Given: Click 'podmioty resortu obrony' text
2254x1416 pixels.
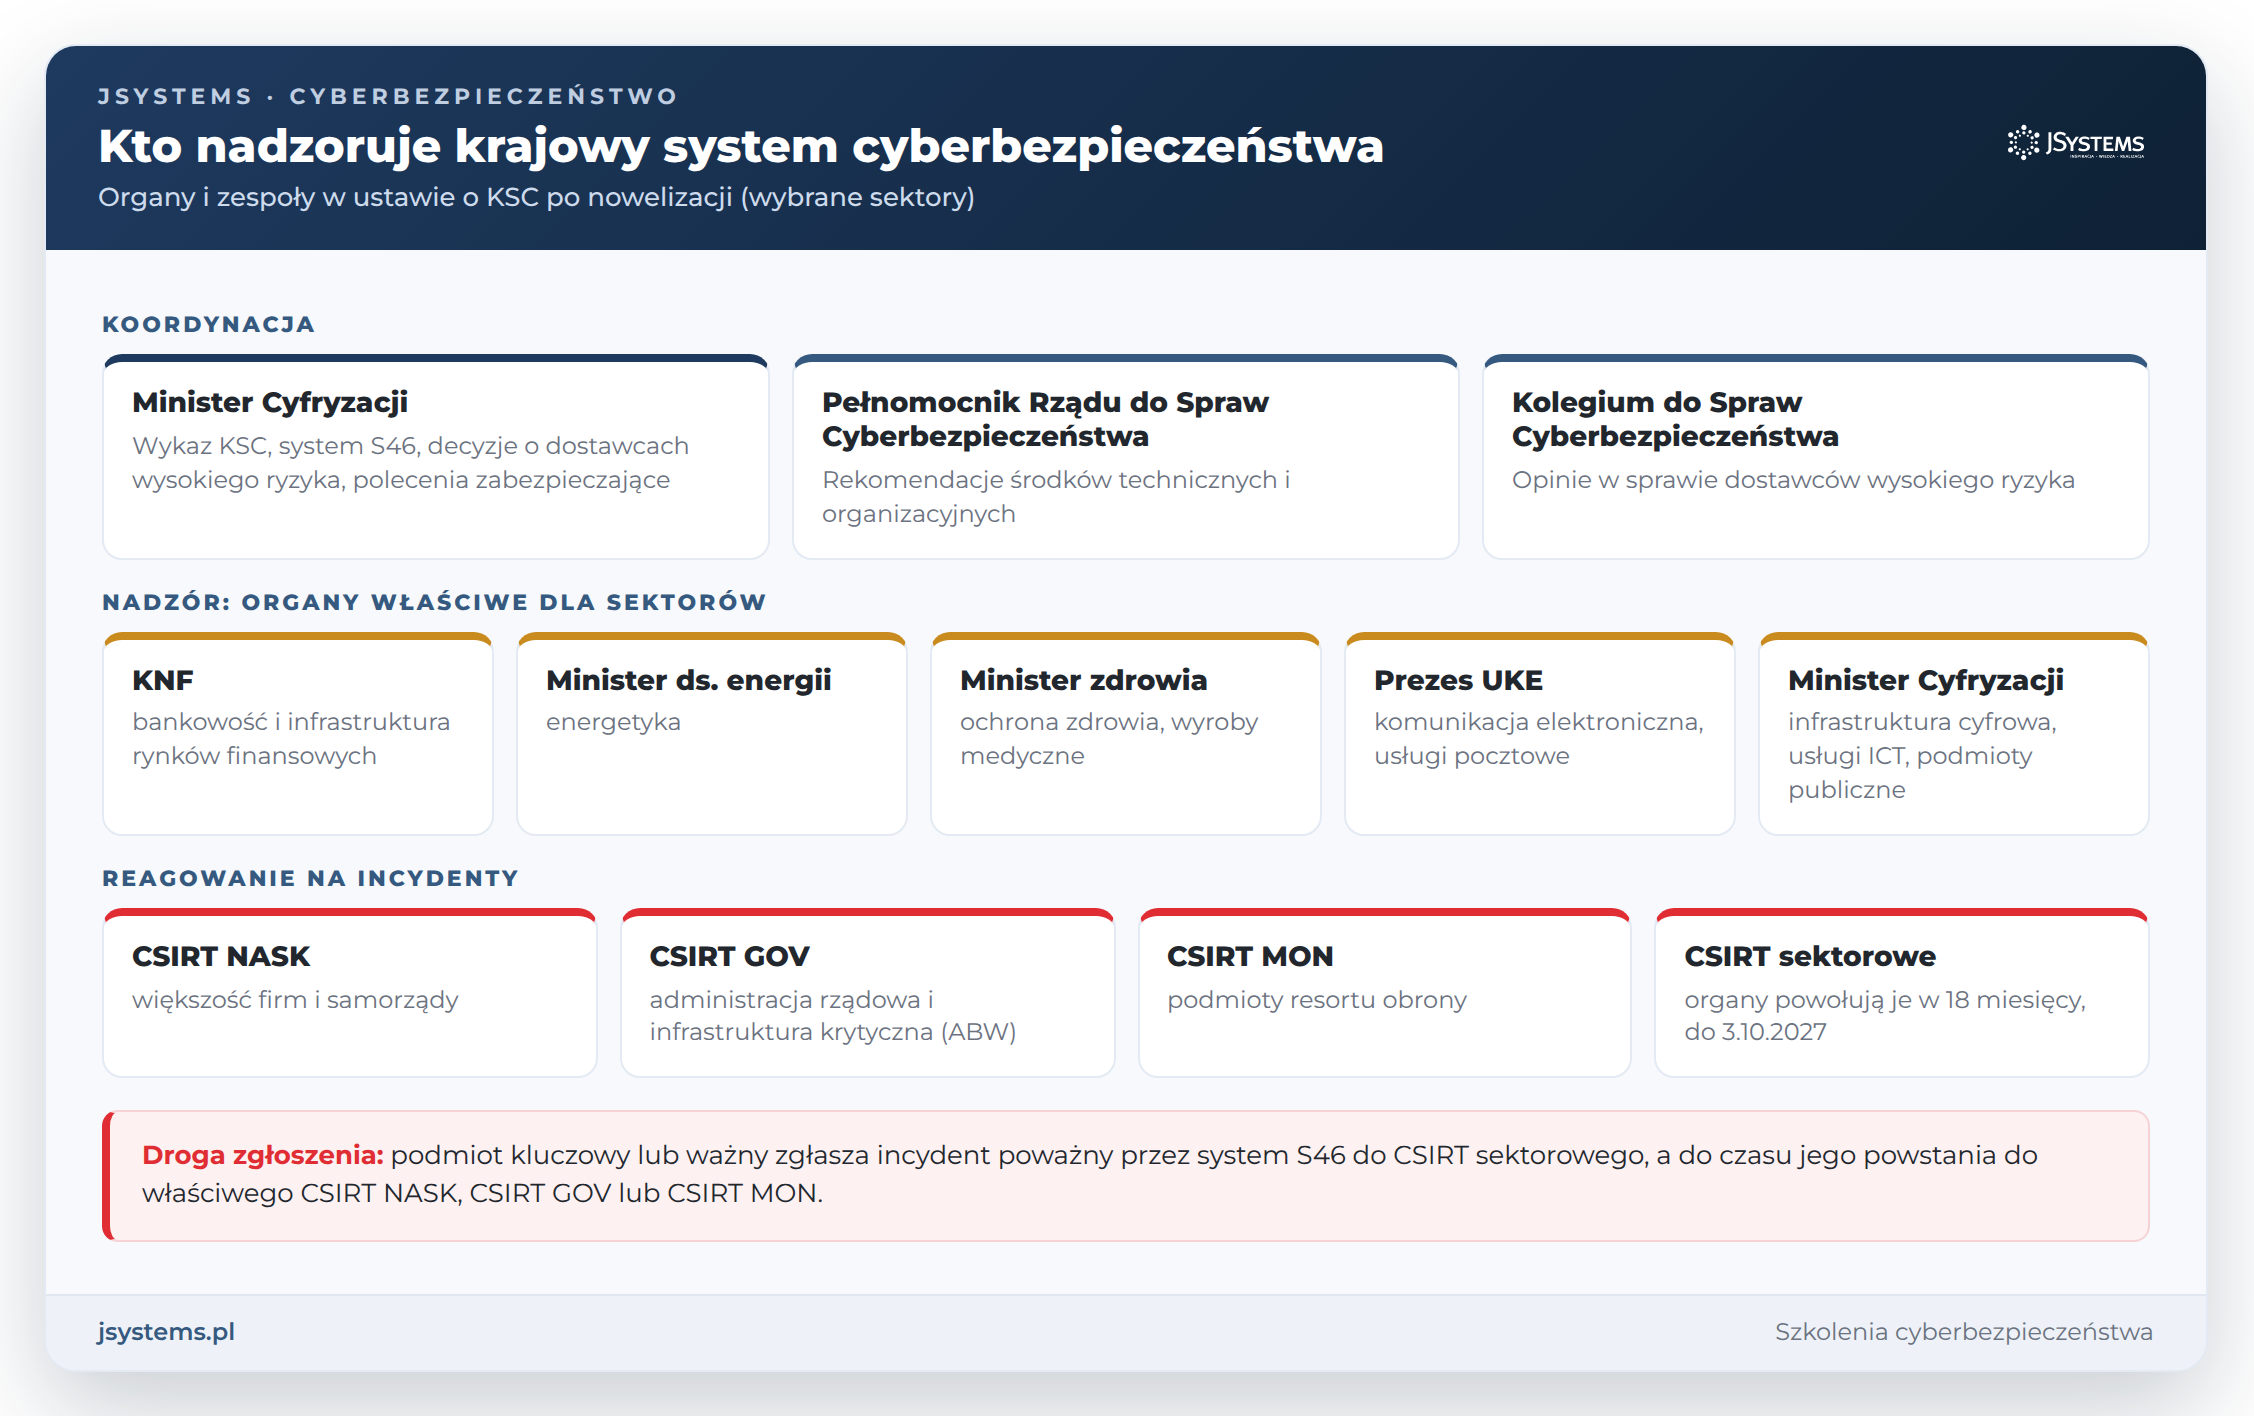Looking at the screenshot, I should coord(1317,1000).
